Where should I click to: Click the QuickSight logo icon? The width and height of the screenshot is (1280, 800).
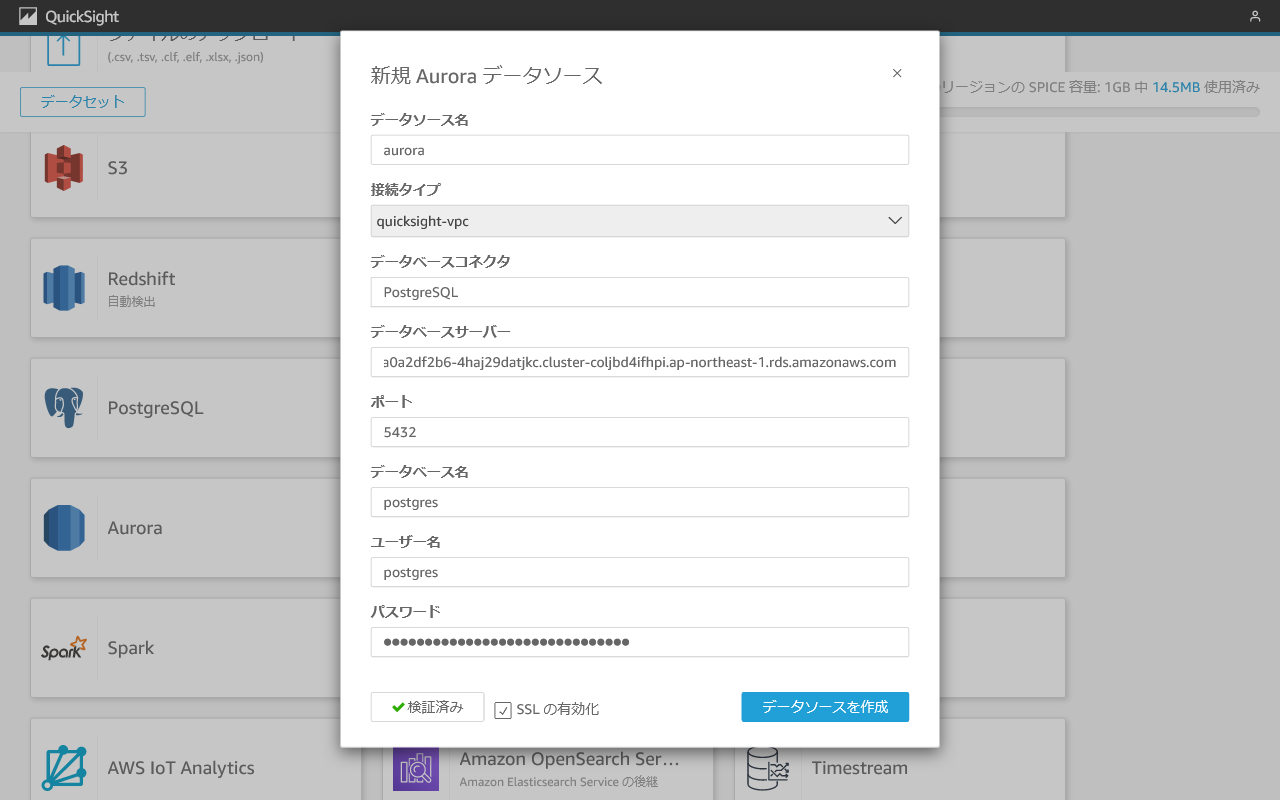point(28,16)
